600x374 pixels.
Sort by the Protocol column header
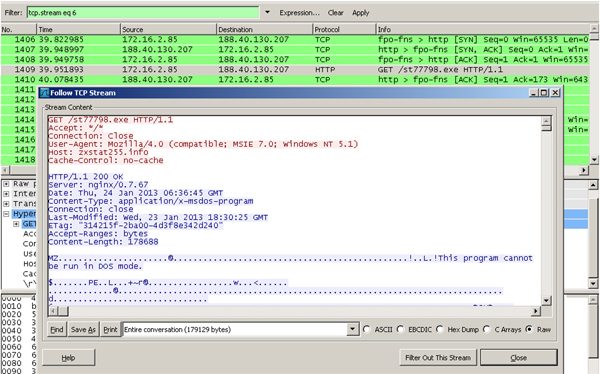344,29
